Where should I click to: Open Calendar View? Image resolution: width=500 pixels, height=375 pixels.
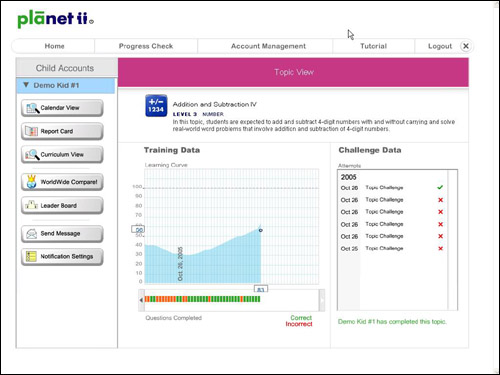[x=62, y=108]
